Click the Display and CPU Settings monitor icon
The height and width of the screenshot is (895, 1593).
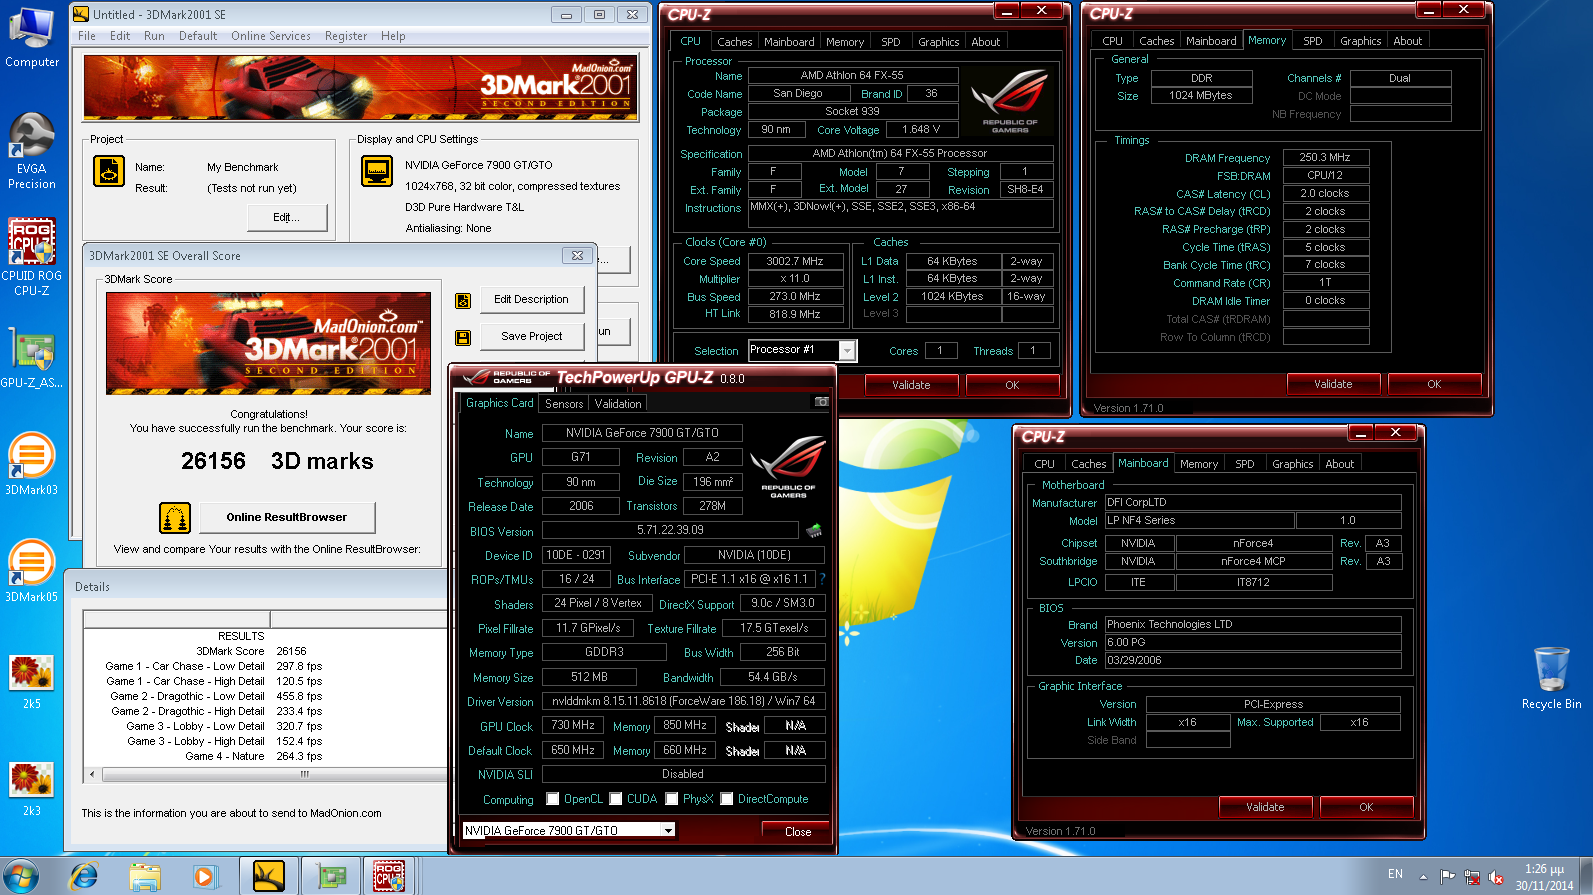click(377, 172)
